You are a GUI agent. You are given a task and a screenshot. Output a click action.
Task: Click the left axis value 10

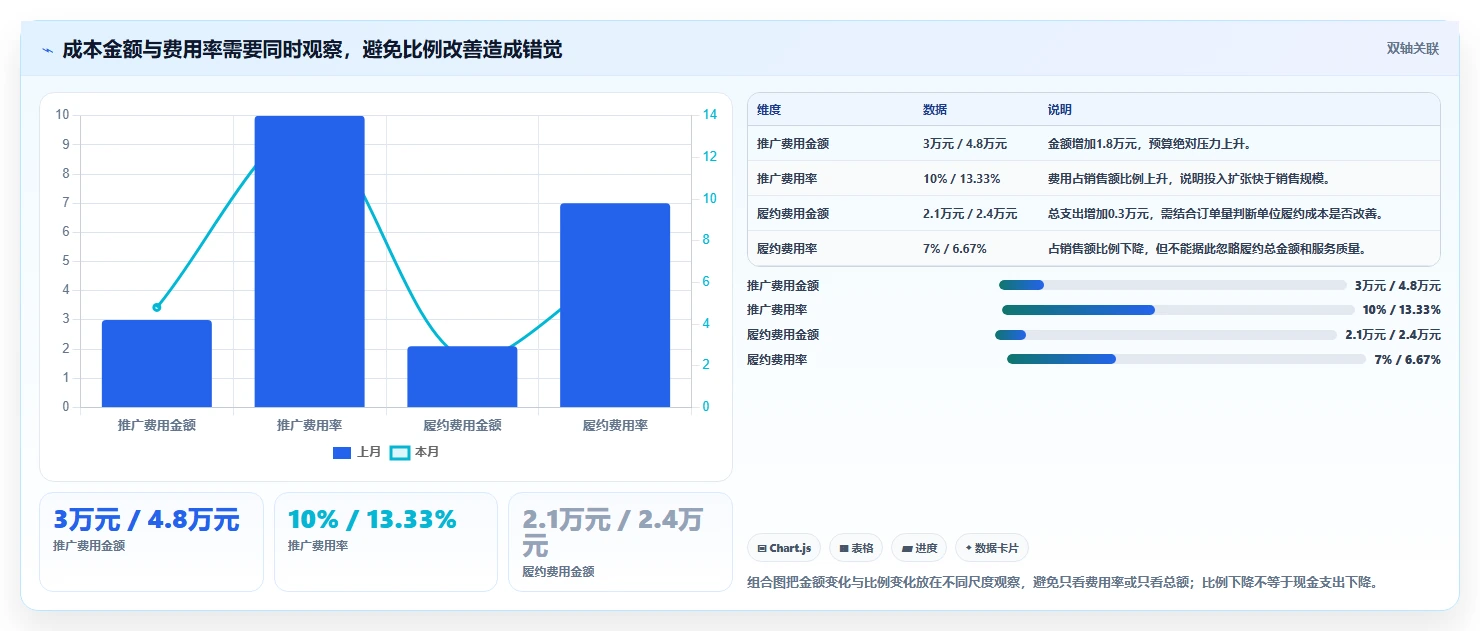[x=62, y=115]
